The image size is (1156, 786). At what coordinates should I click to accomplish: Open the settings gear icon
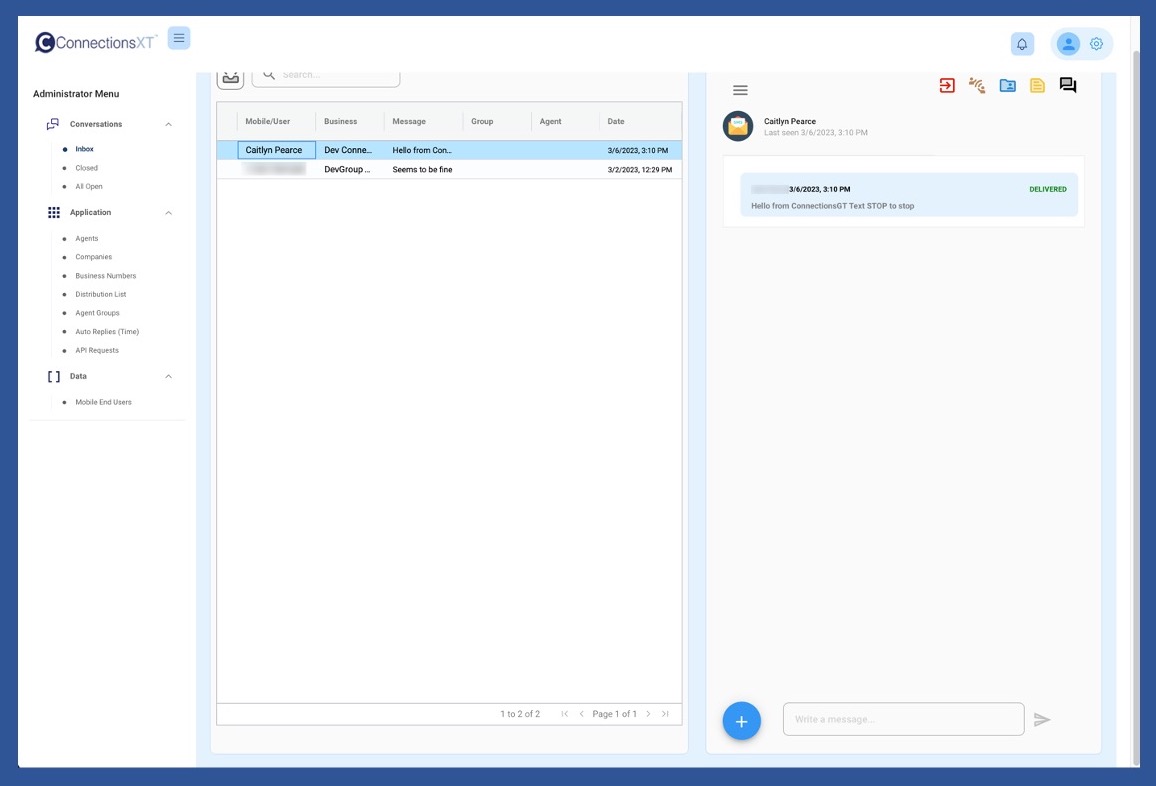1096,44
